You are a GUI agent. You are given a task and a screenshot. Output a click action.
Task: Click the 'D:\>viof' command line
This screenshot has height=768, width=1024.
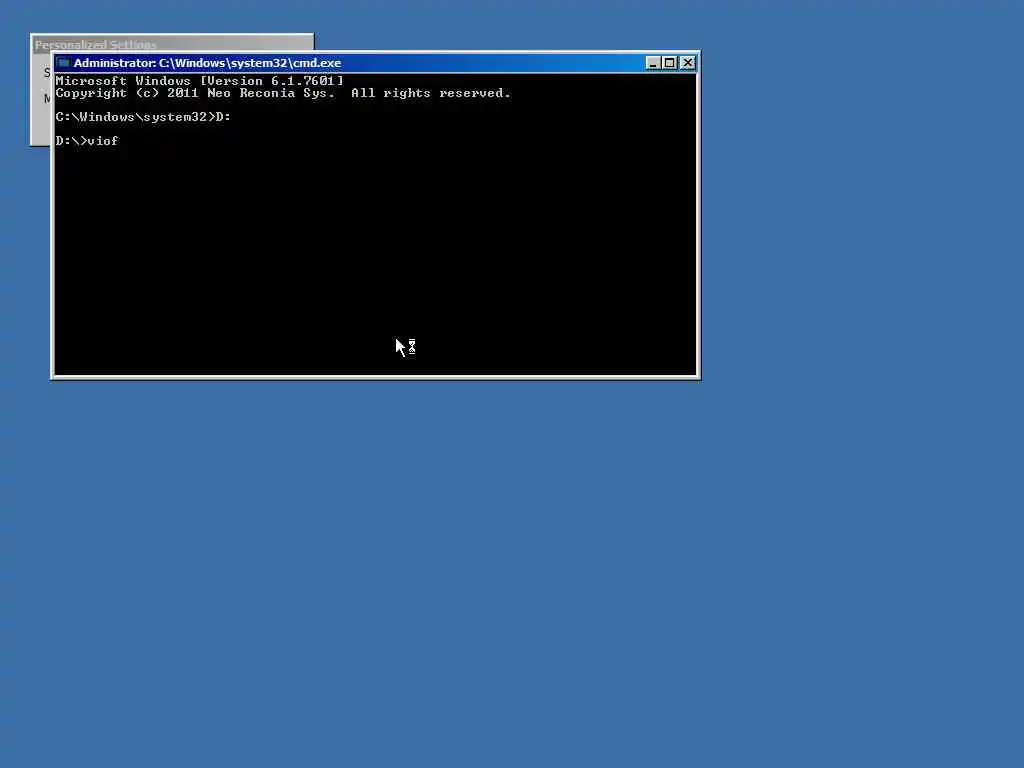[x=87, y=141]
